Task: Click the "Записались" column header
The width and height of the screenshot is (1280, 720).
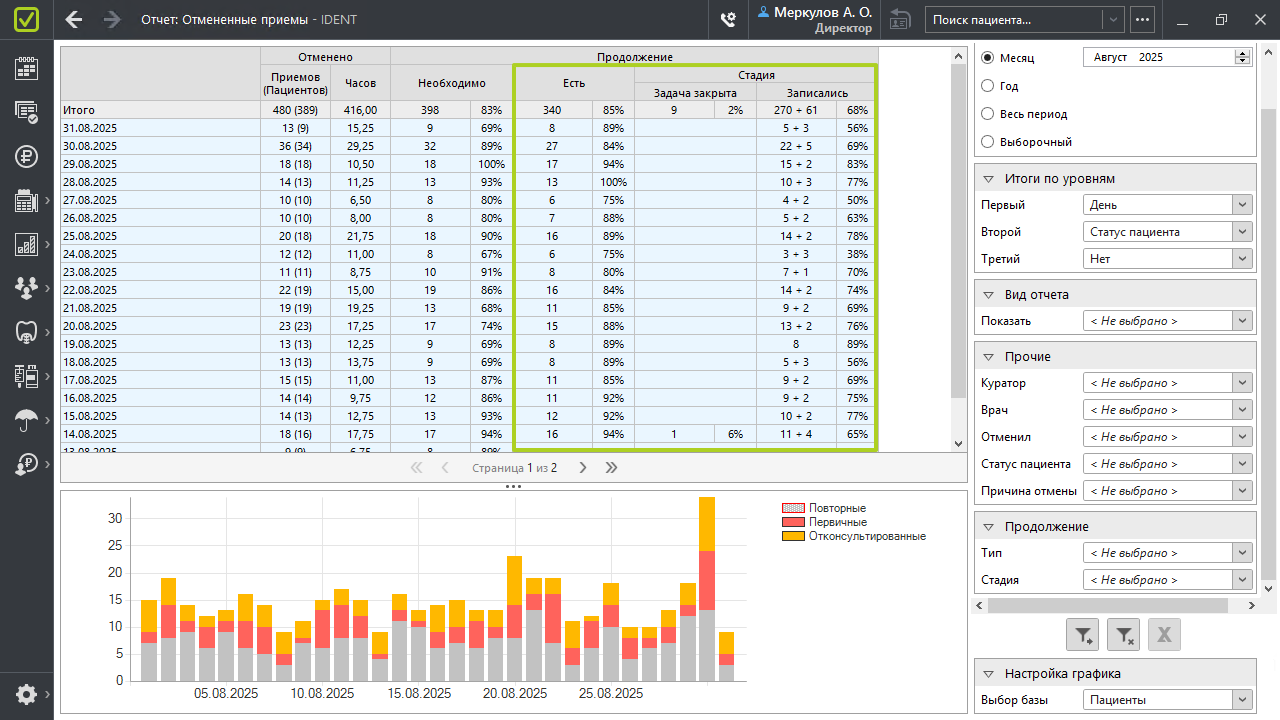Action: pyautogui.click(x=816, y=93)
